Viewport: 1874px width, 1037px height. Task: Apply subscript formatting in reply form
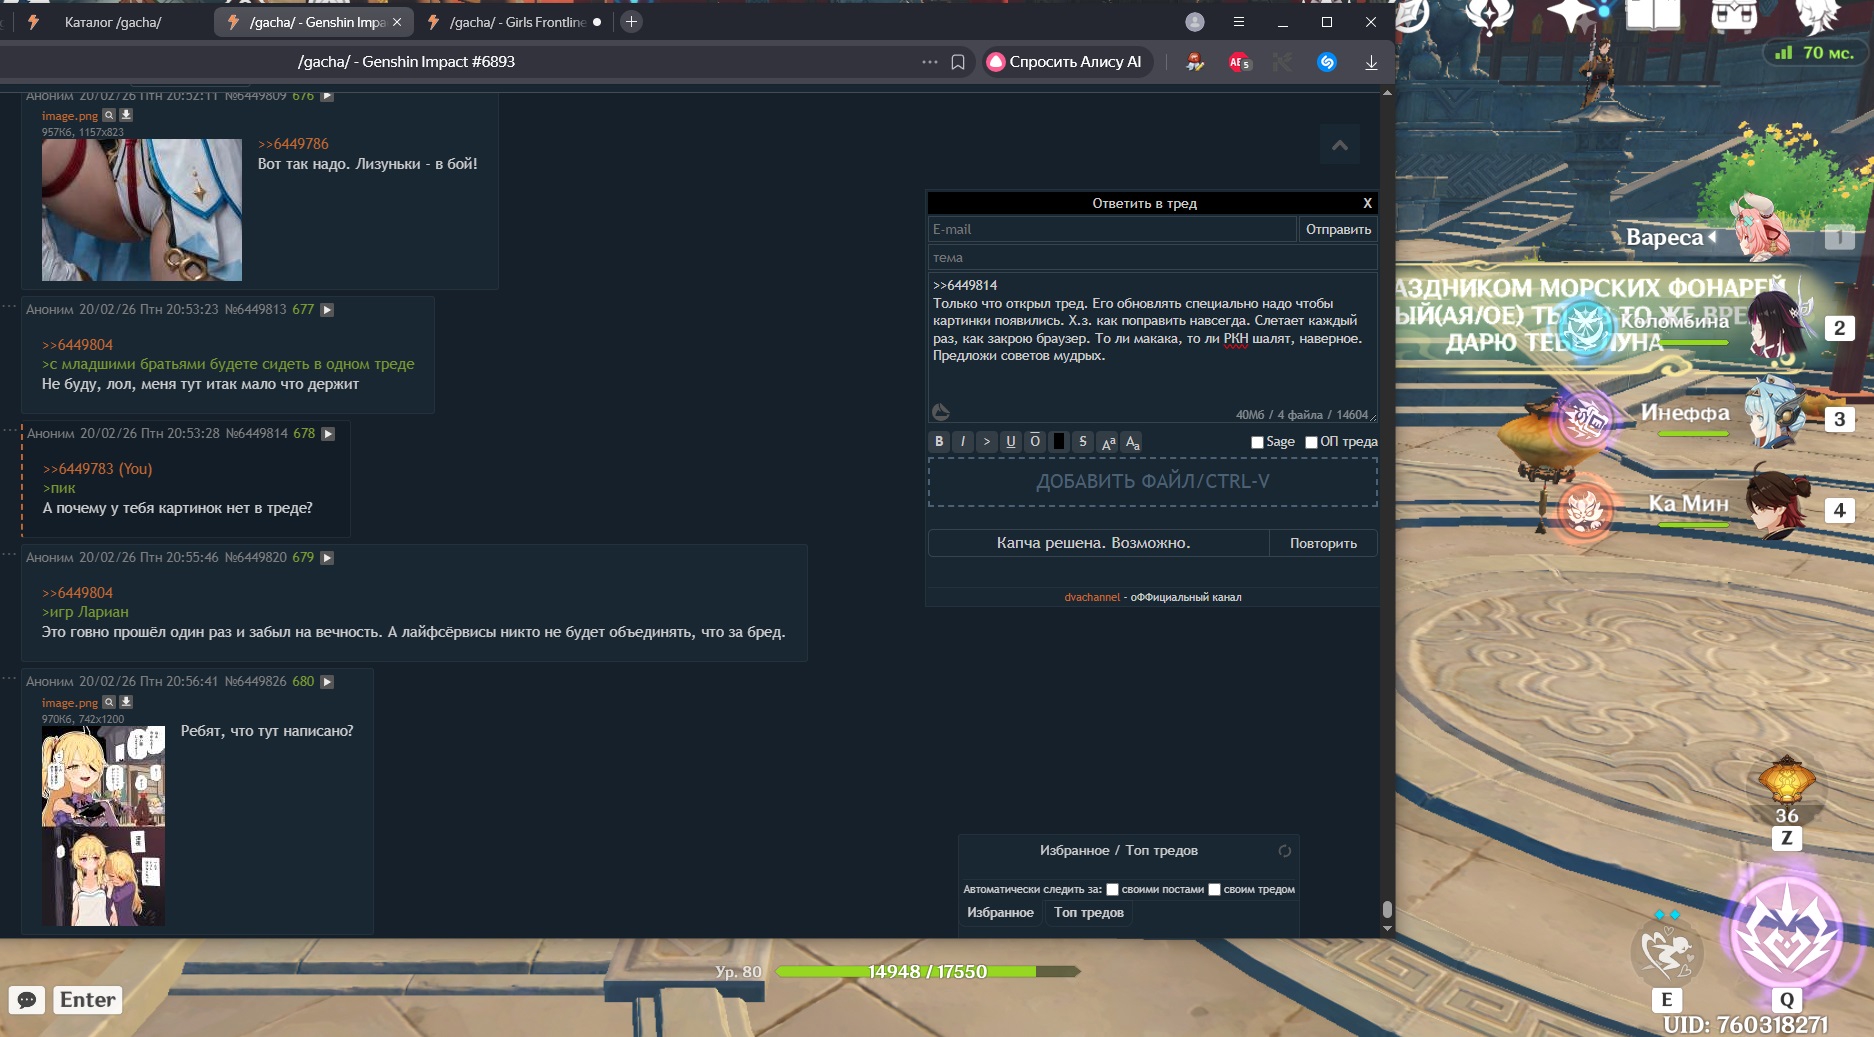[x=1132, y=442]
